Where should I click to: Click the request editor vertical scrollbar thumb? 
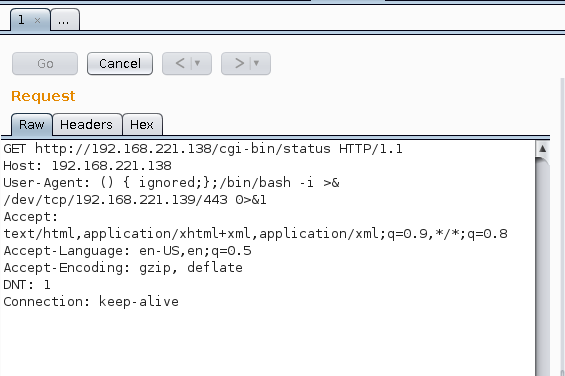pyautogui.click(x=543, y=267)
